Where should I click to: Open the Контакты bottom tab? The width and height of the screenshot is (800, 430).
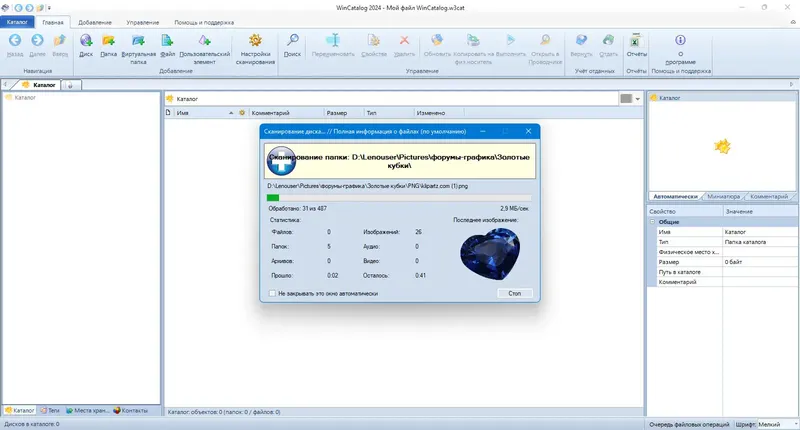click(131, 410)
